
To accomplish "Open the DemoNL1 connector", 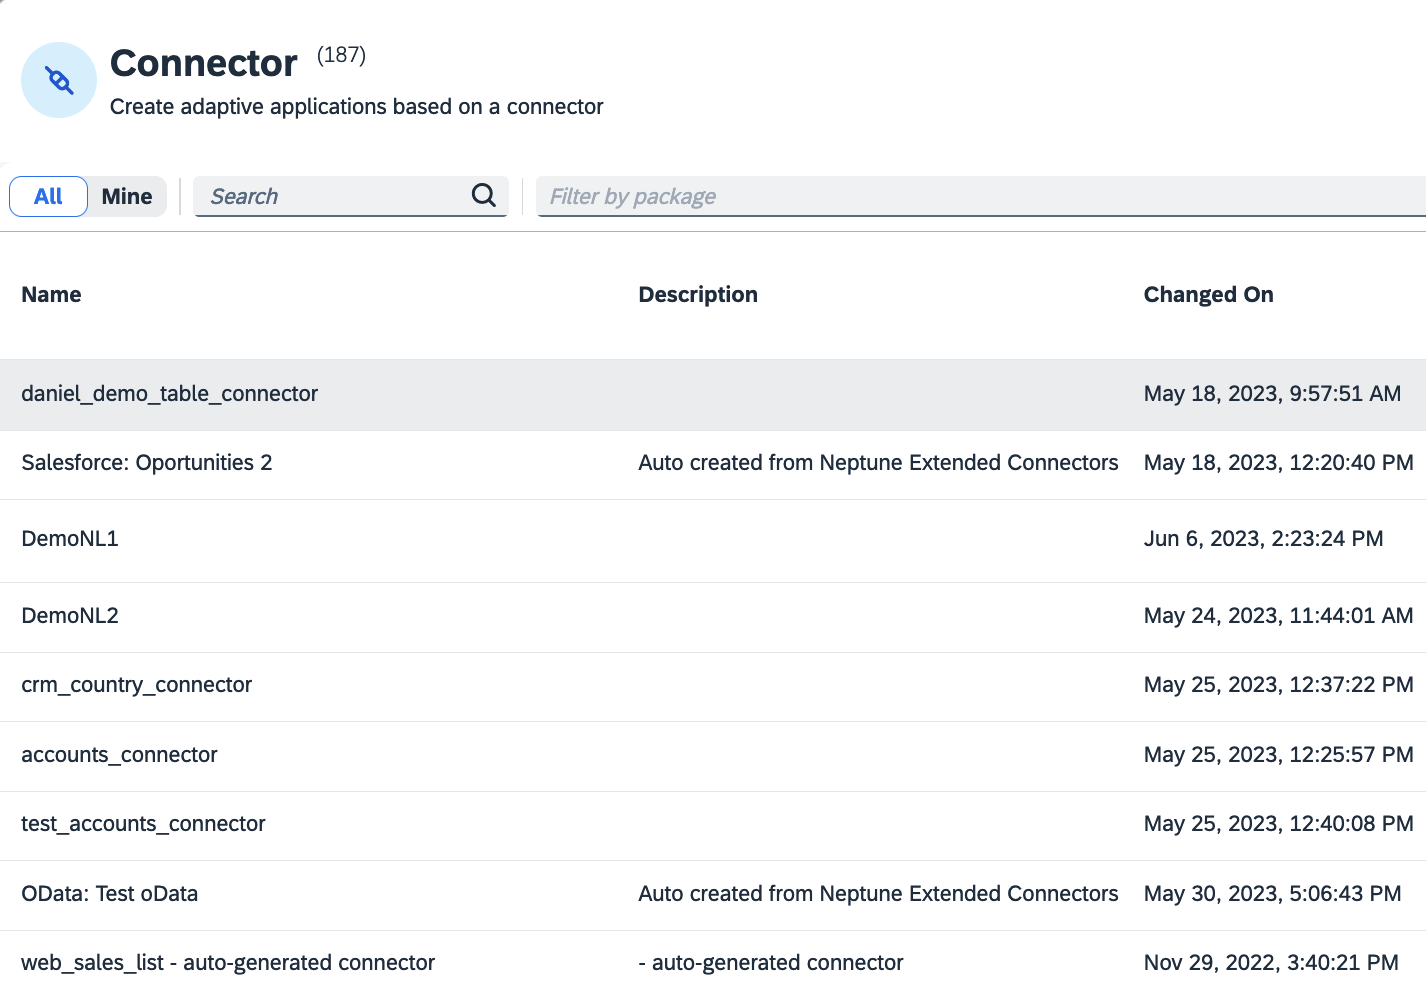I will tap(69, 538).
